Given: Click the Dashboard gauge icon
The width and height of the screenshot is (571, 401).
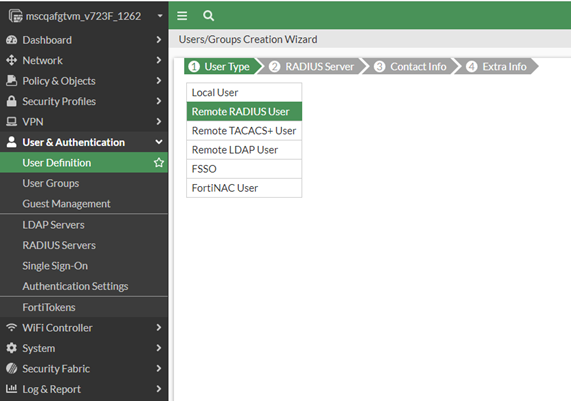Looking at the screenshot, I should pyautogui.click(x=12, y=40).
